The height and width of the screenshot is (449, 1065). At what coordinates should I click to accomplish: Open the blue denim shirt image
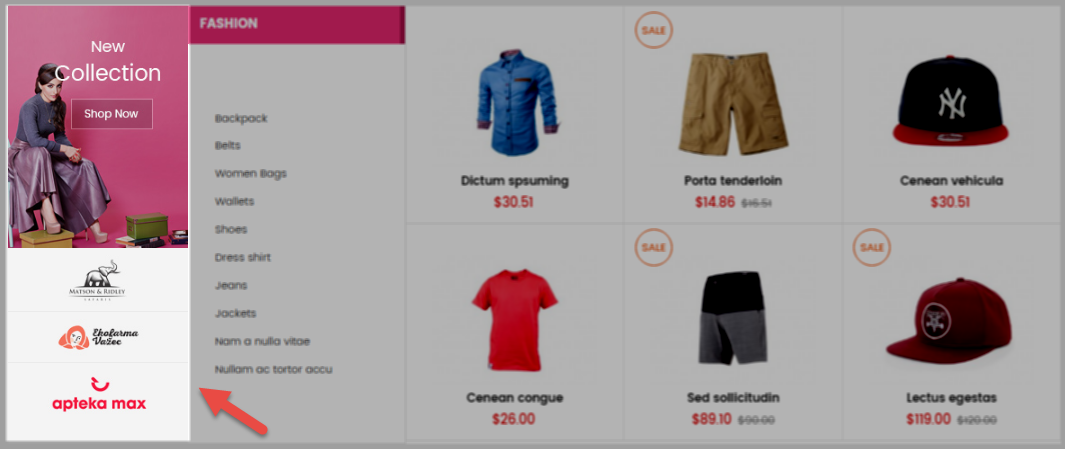point(518,103)
